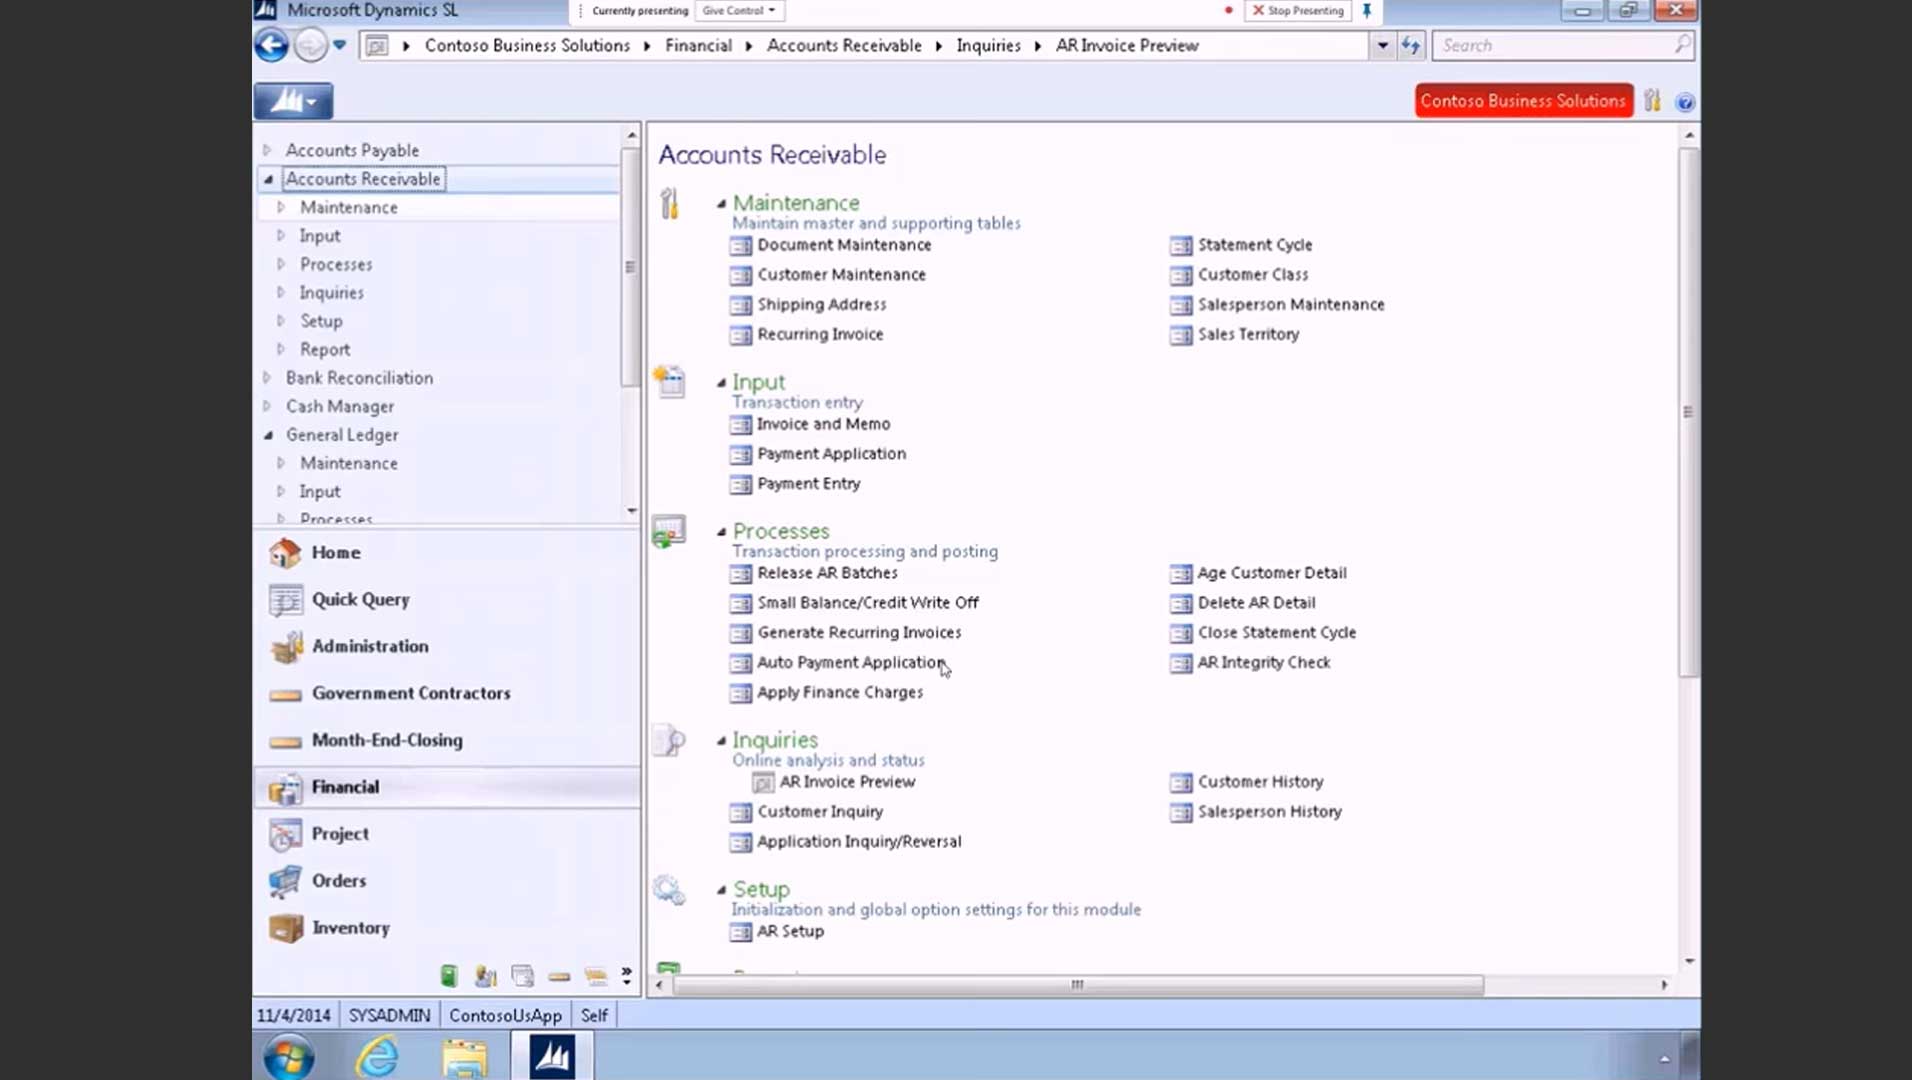
Task: Click the Recurring Invoice screen icon
Action: tap(740, 335)
